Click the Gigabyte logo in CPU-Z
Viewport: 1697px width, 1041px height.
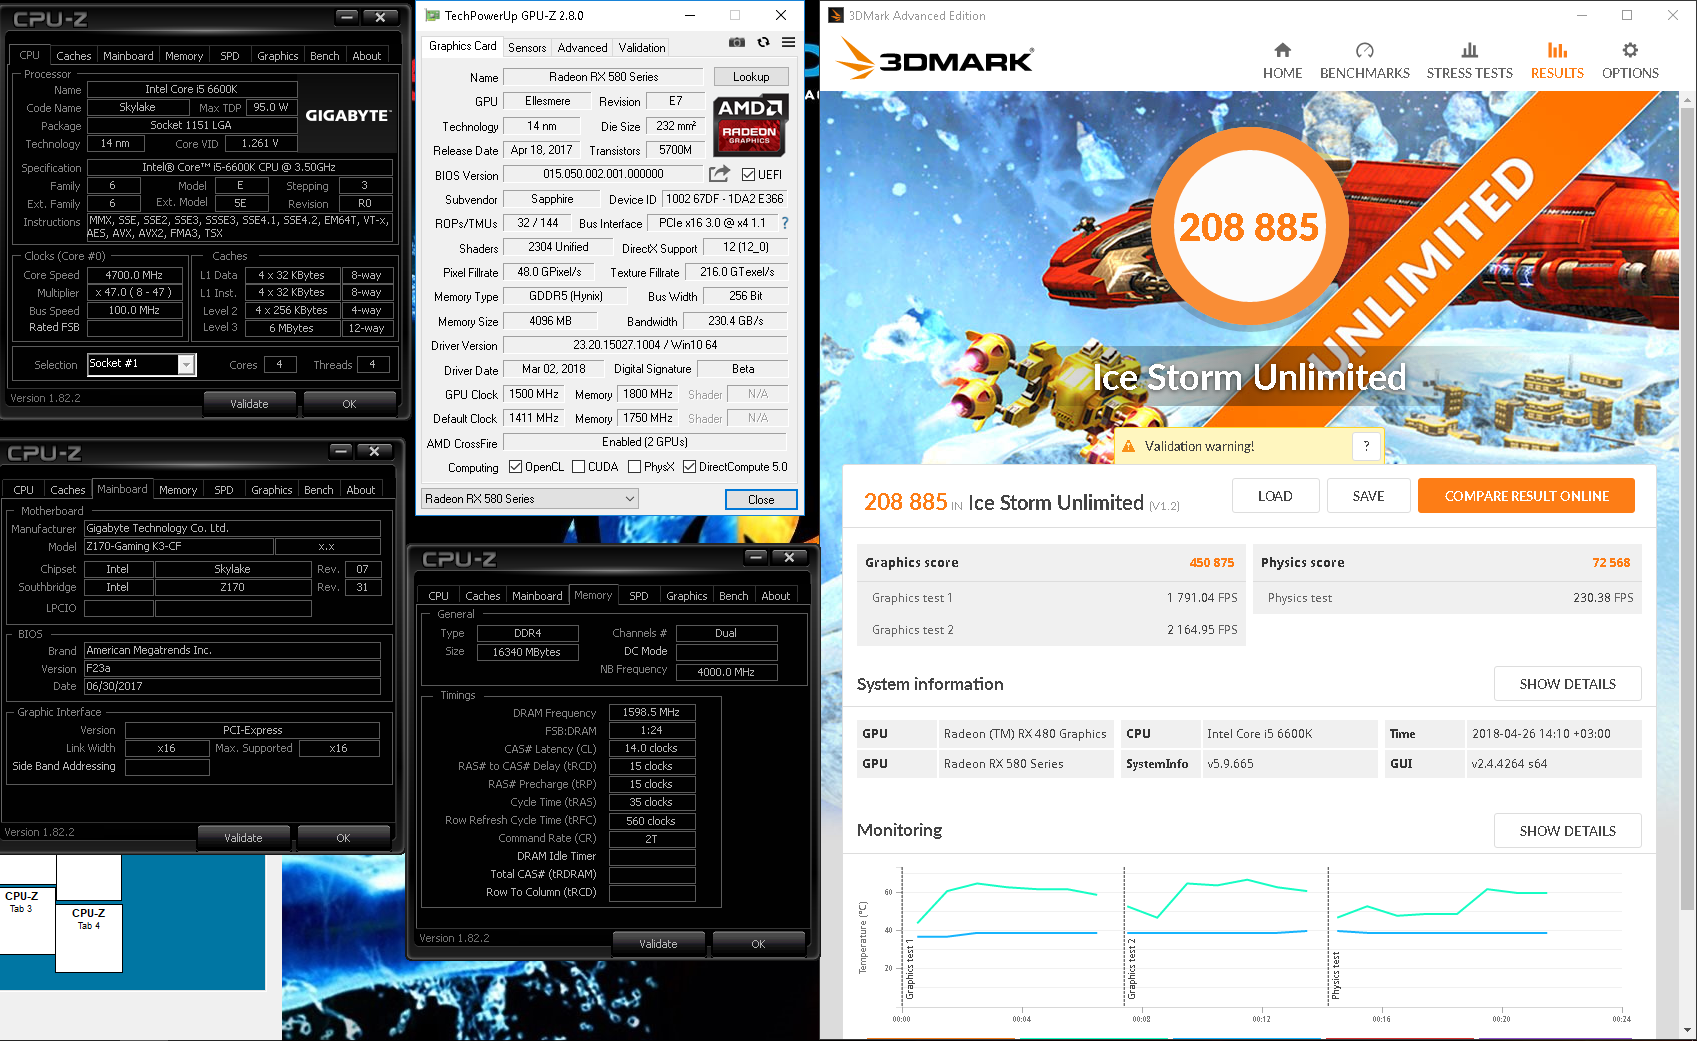click(347, 116)
